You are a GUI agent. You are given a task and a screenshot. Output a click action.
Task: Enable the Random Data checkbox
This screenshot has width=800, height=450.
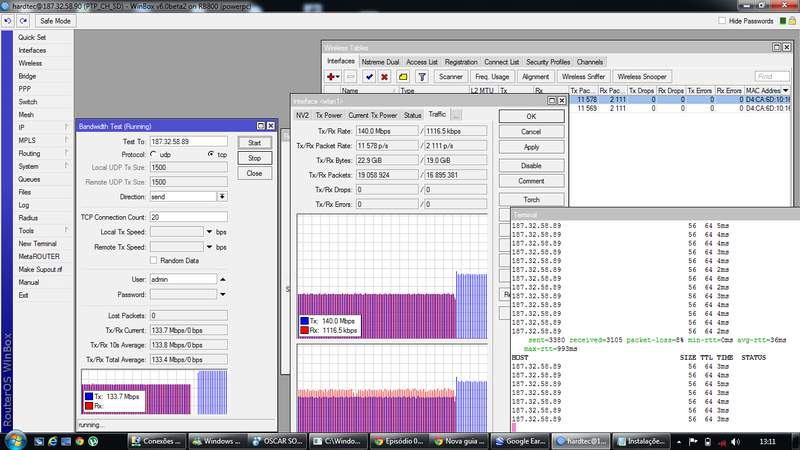152,260
